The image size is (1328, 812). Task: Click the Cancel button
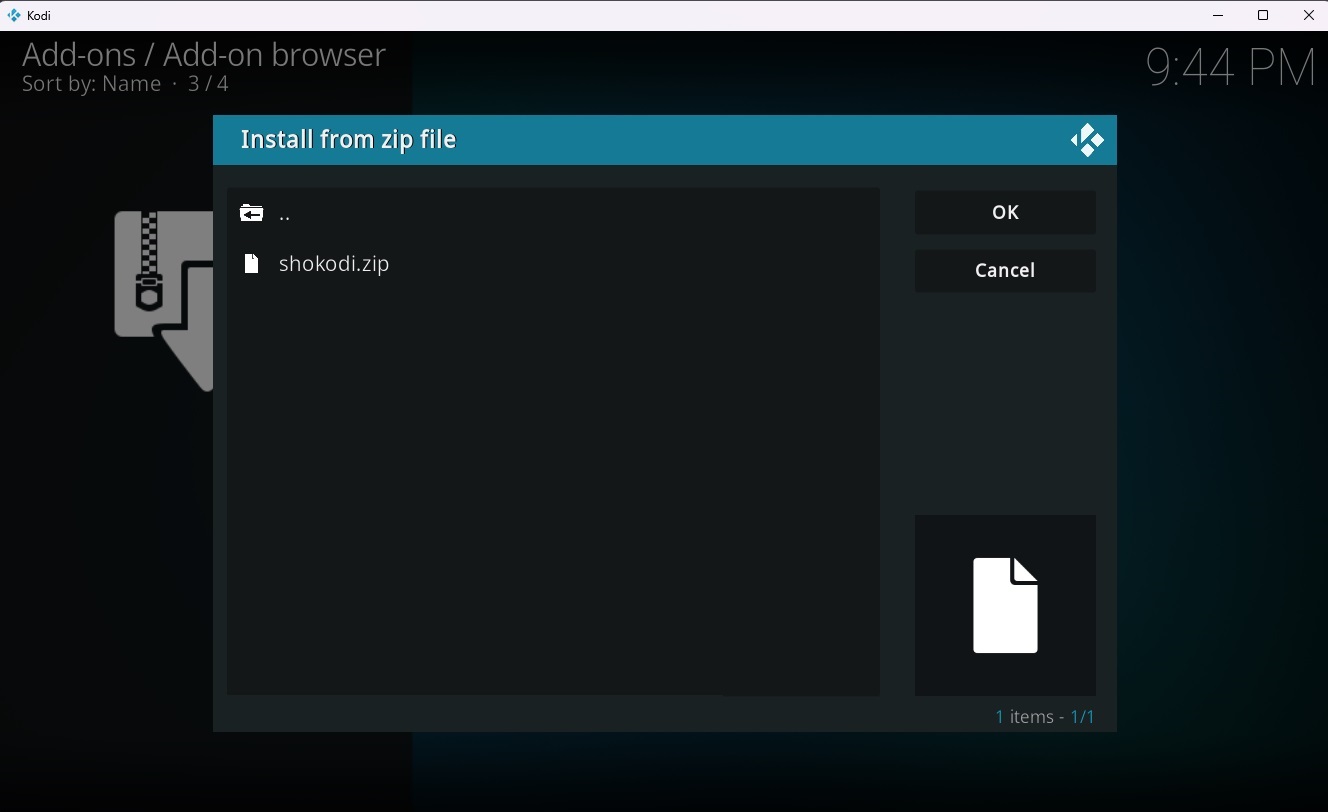(1005, 270)
